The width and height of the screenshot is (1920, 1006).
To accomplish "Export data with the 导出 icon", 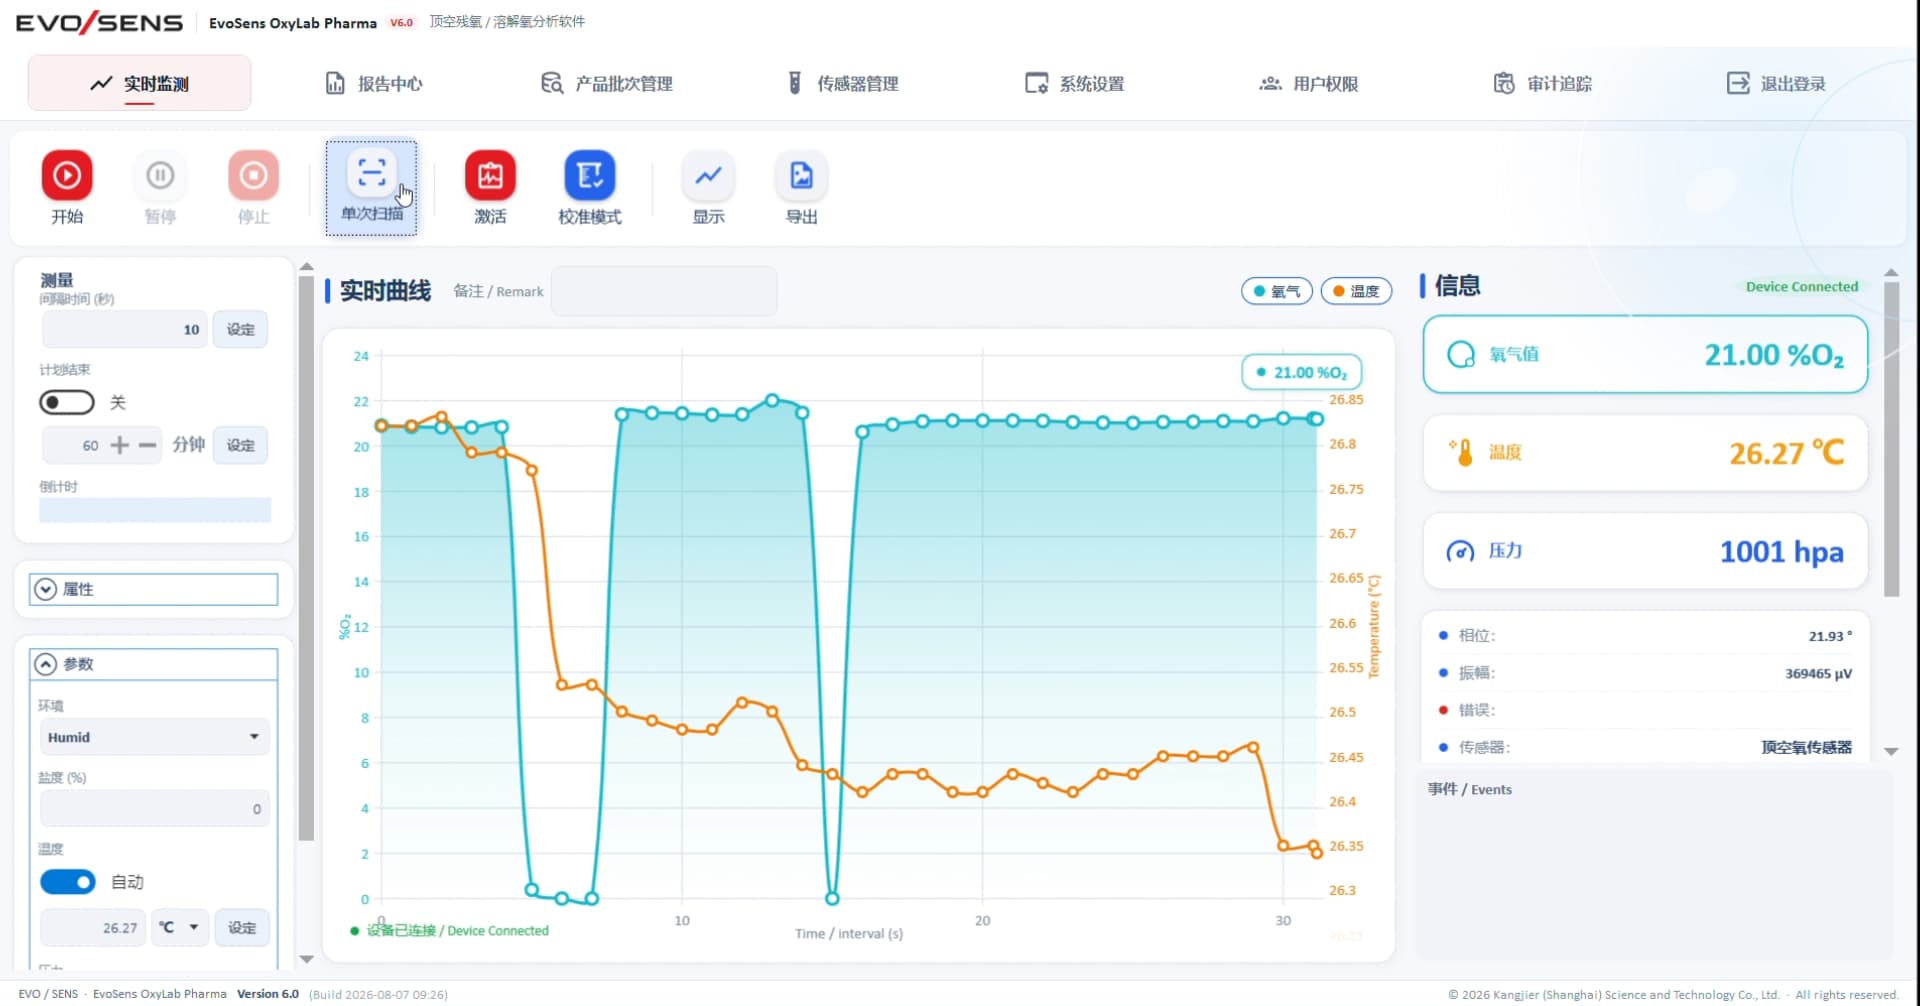I will coord(801,176).
